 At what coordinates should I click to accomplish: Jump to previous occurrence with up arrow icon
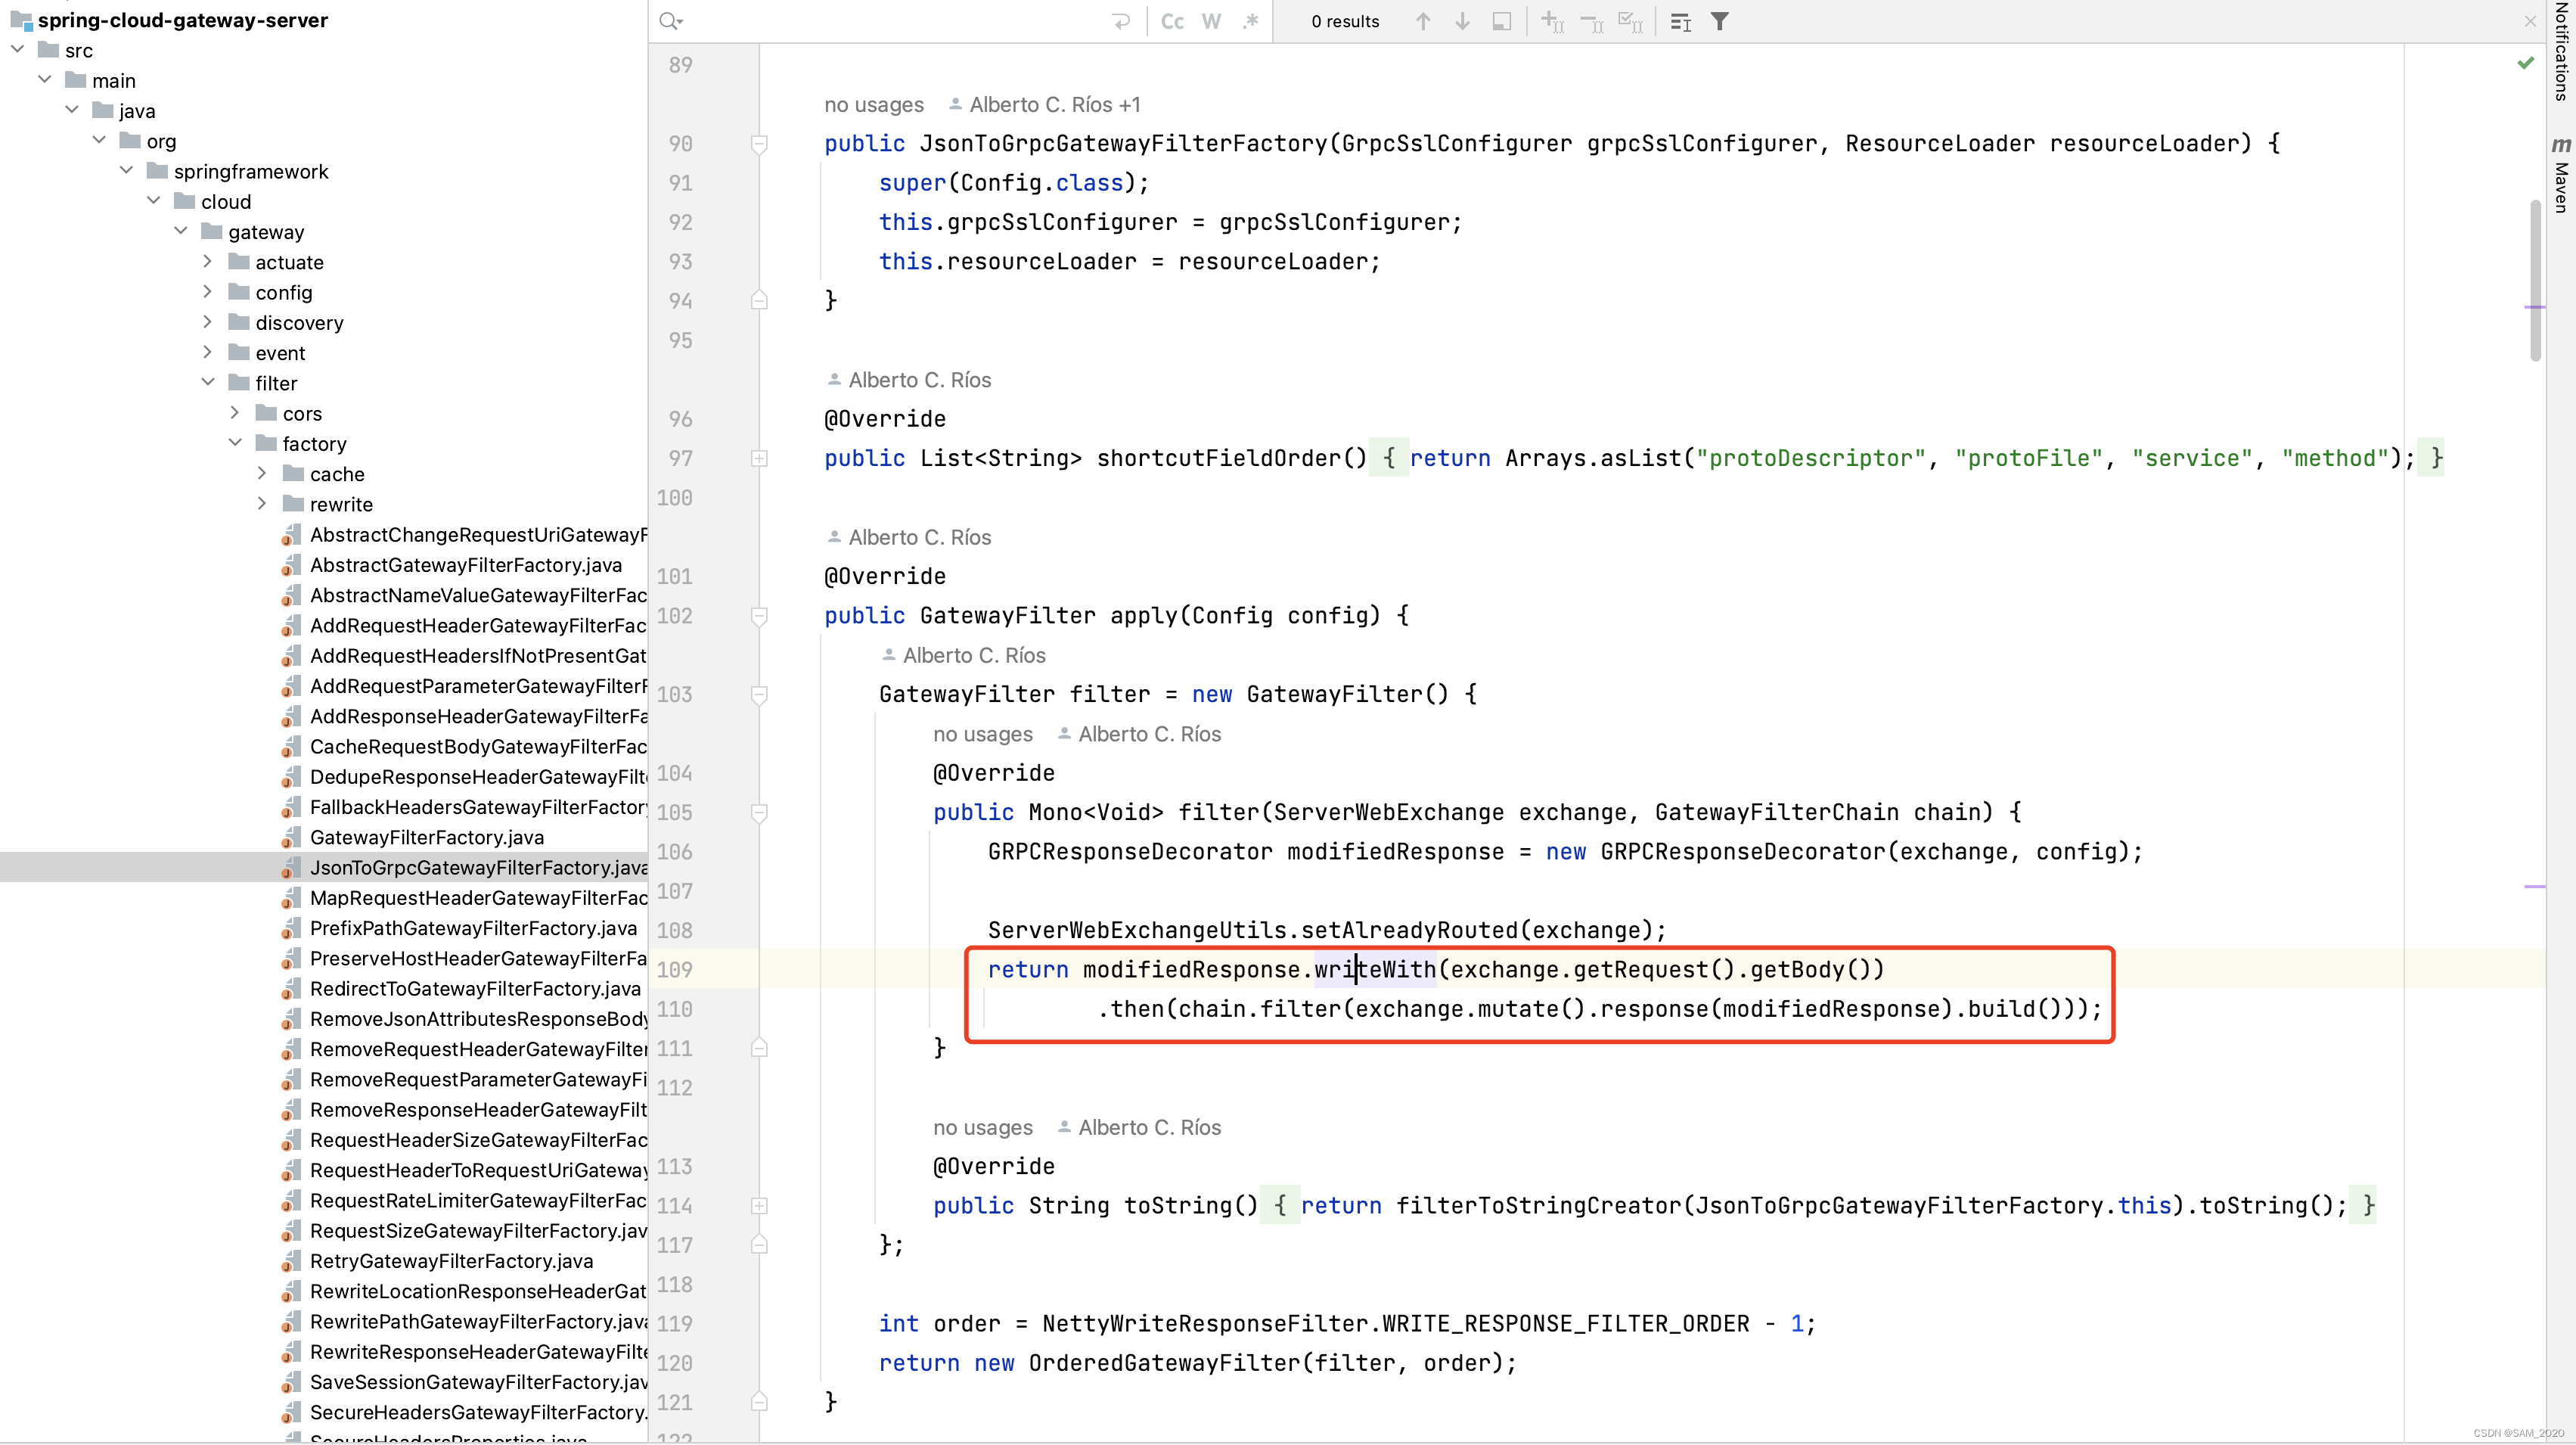point(1422,21)
